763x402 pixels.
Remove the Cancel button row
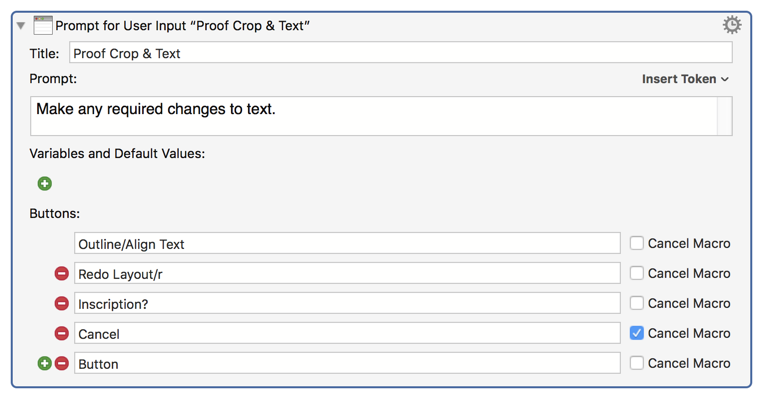61,333
